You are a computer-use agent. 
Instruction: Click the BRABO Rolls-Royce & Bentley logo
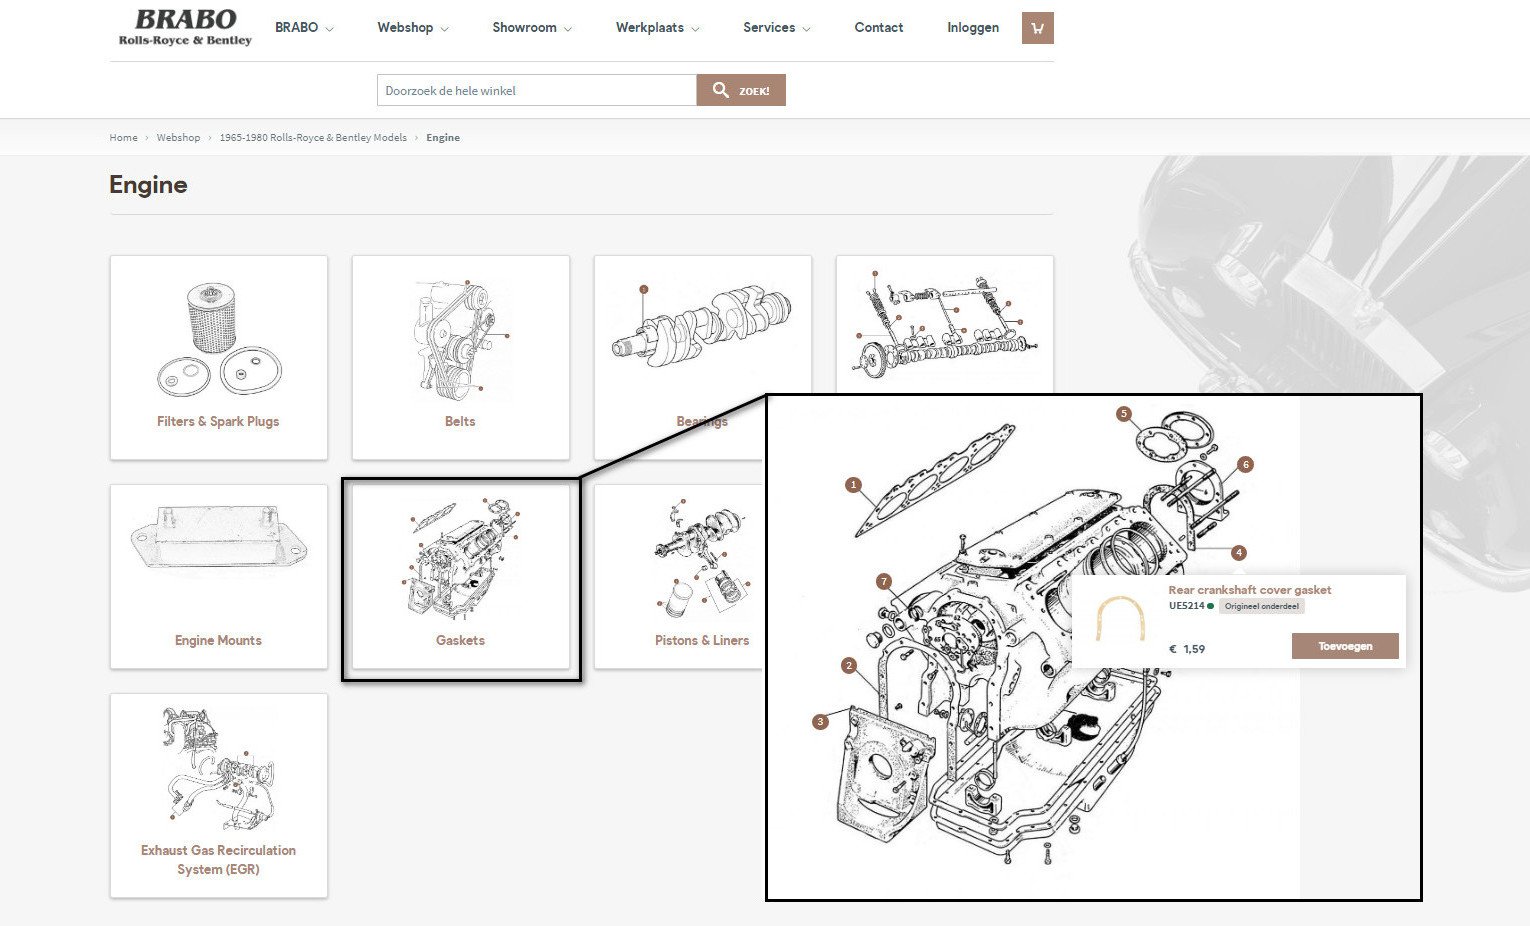(x=185, y=28)
